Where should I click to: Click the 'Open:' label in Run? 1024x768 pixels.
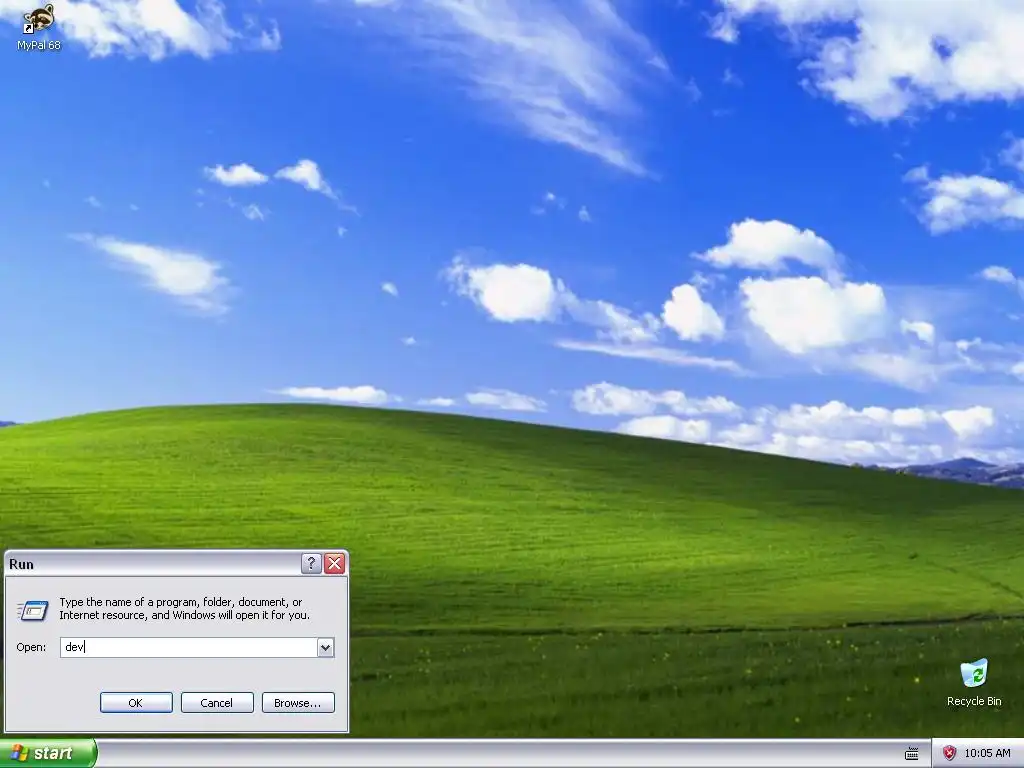pos(31,647)
